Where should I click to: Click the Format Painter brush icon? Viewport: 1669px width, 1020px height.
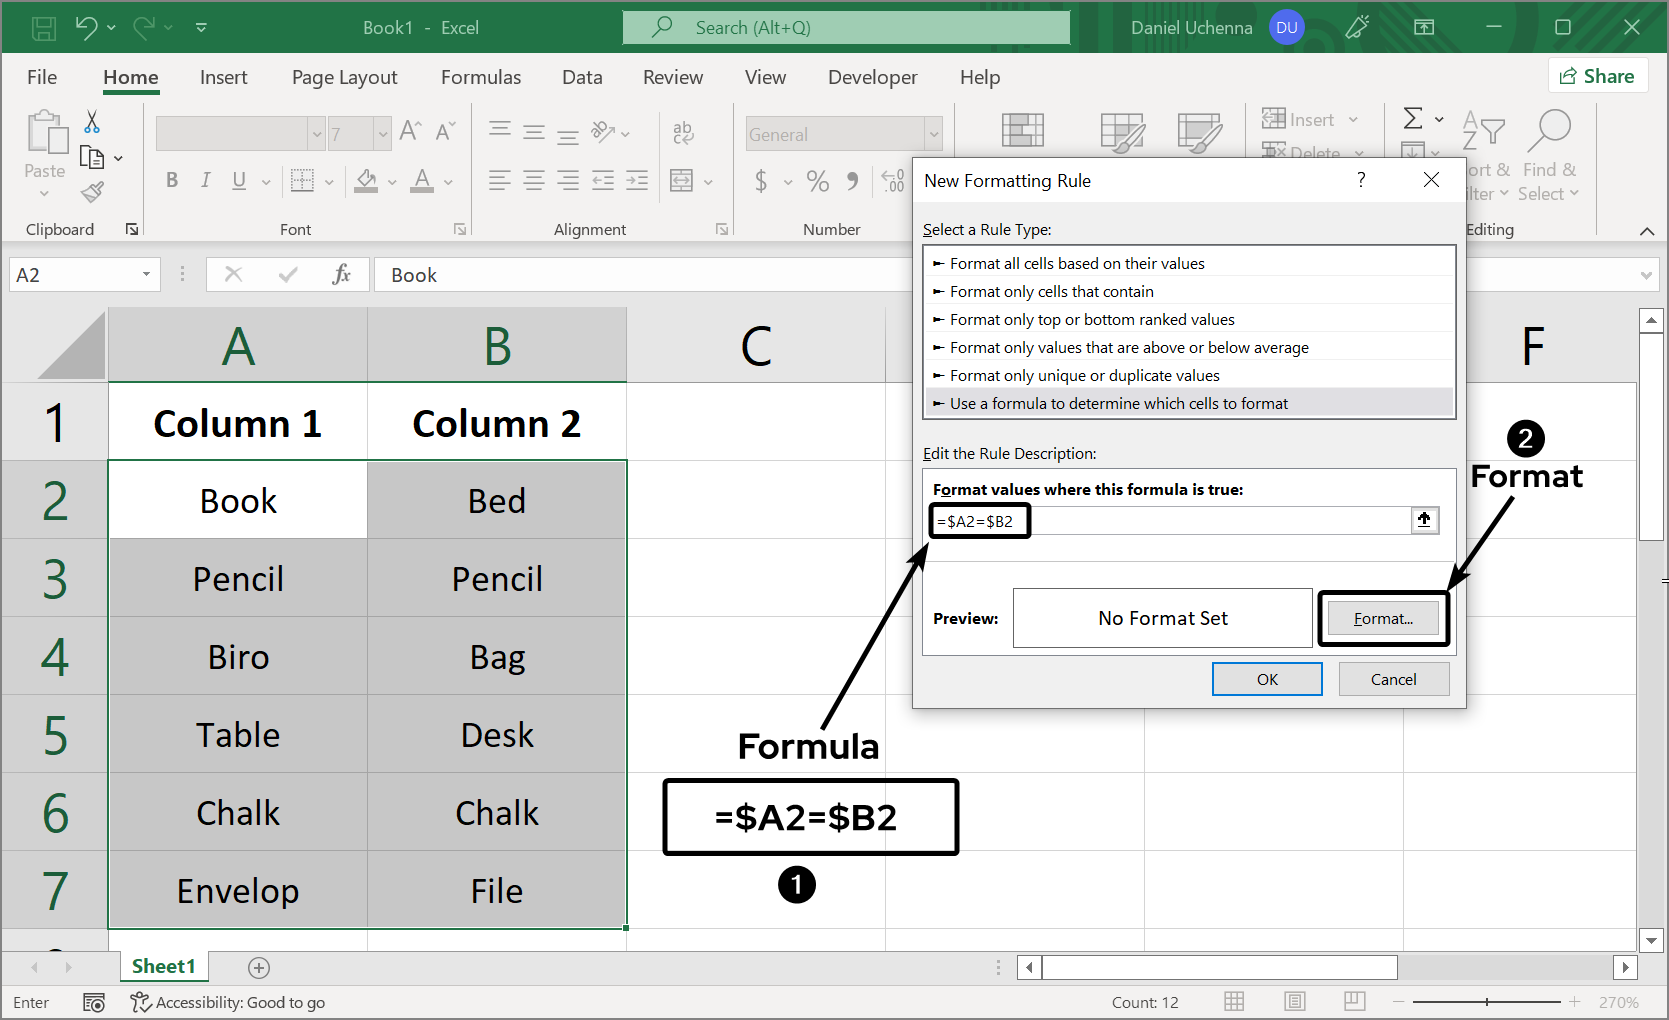[93, 192]
